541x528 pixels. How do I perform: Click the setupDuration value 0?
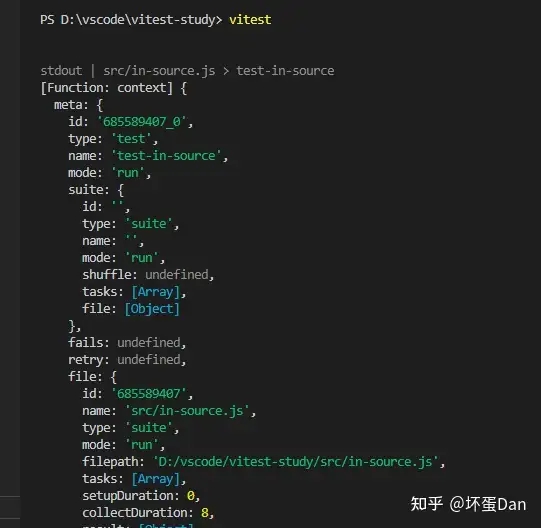tap(190, 496)
